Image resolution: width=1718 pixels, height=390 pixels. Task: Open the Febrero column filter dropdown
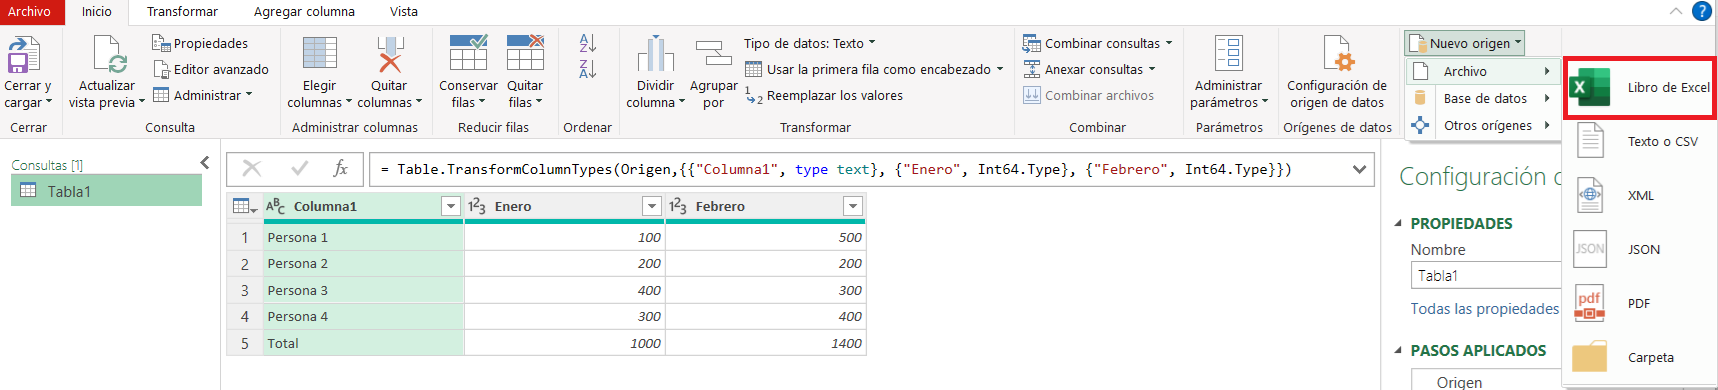point(853,206)
